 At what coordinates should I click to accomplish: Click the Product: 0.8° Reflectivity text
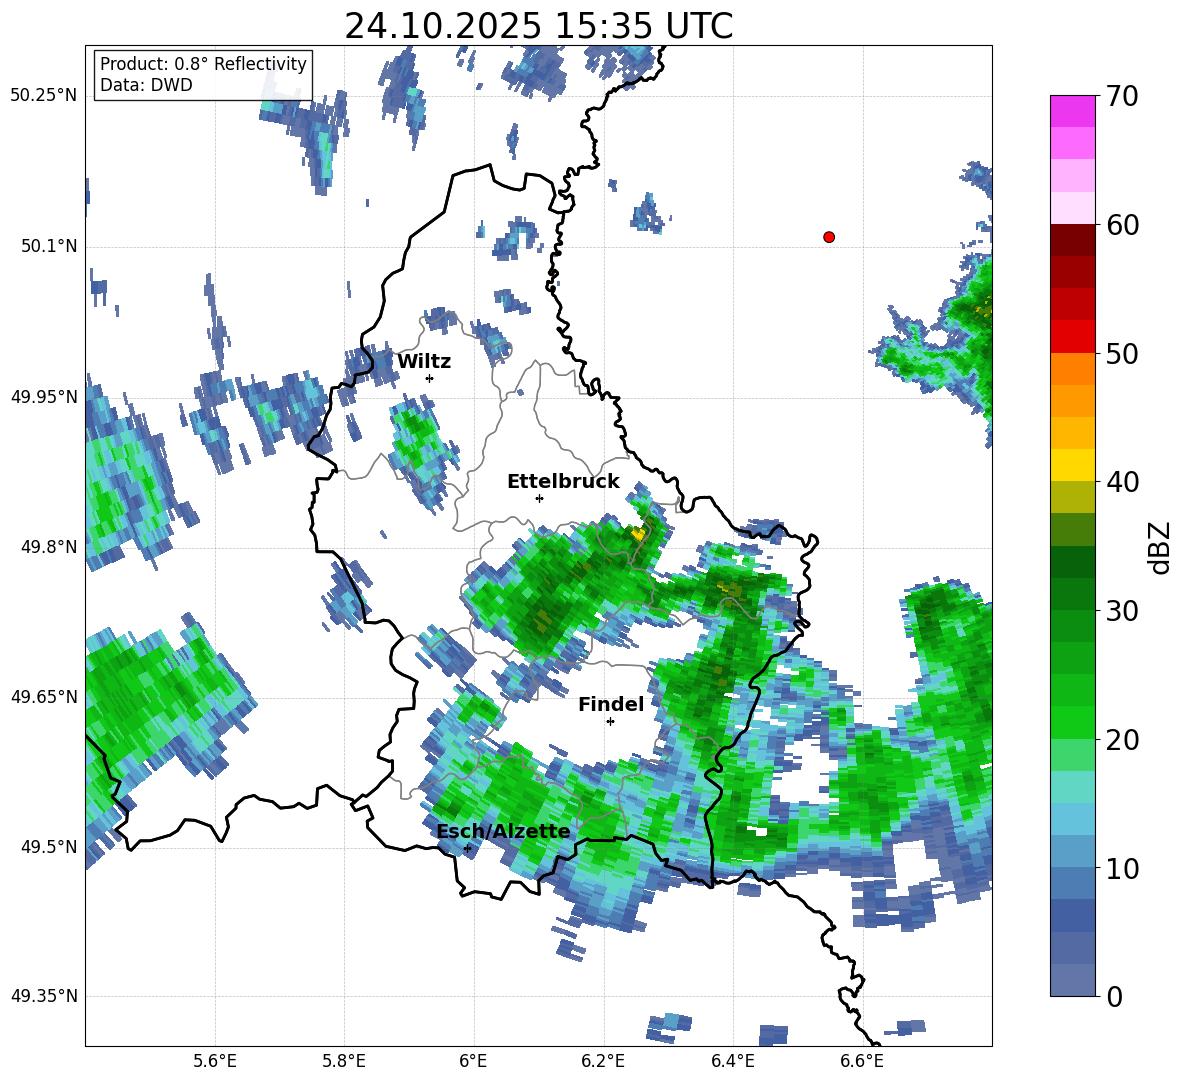(203, 64)
